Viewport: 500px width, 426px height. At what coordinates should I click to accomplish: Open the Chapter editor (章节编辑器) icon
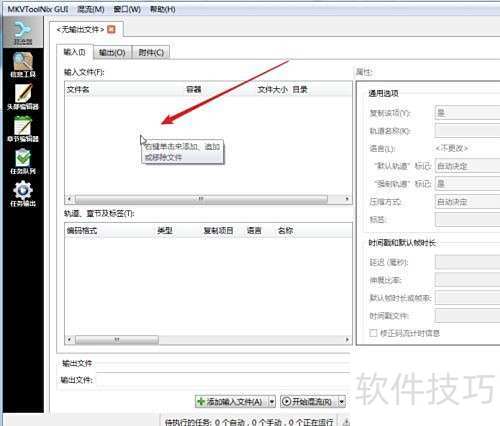(23, 129)
